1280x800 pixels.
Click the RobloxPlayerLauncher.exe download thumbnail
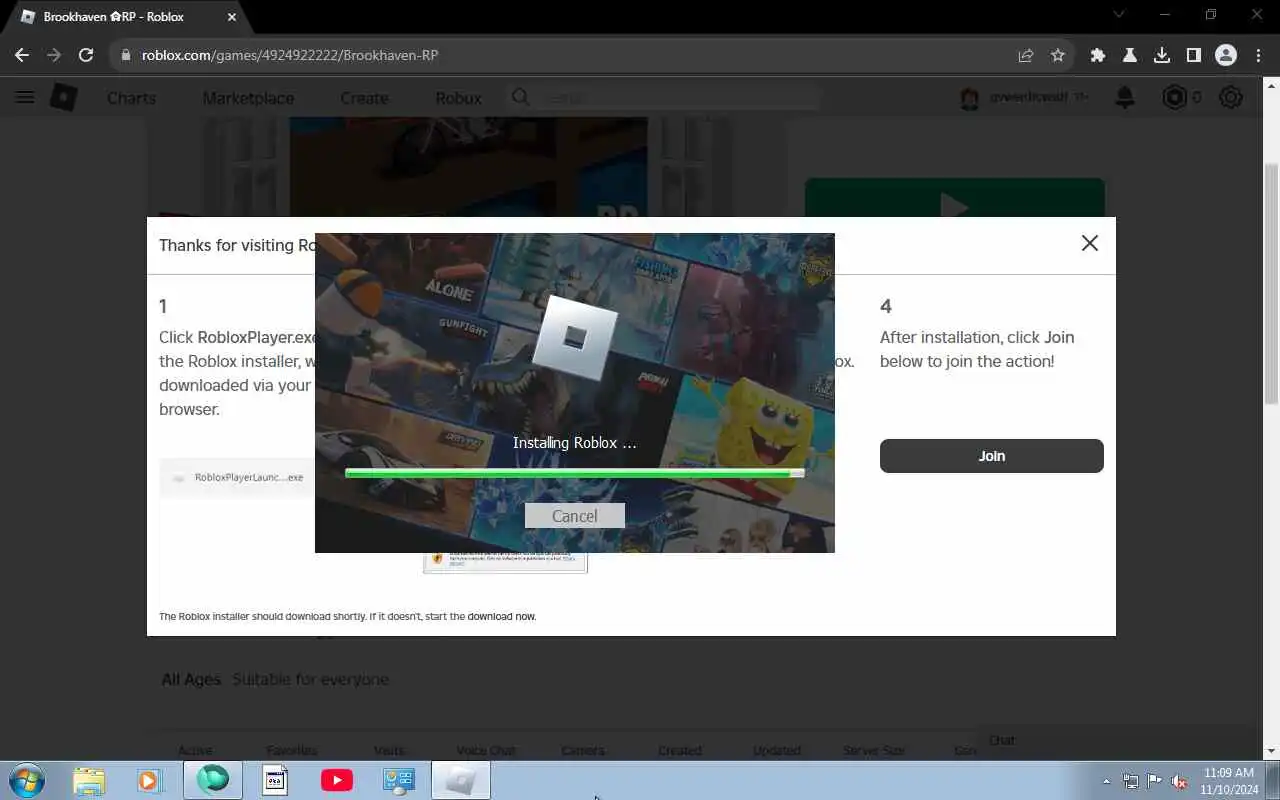tap(237, 477)
